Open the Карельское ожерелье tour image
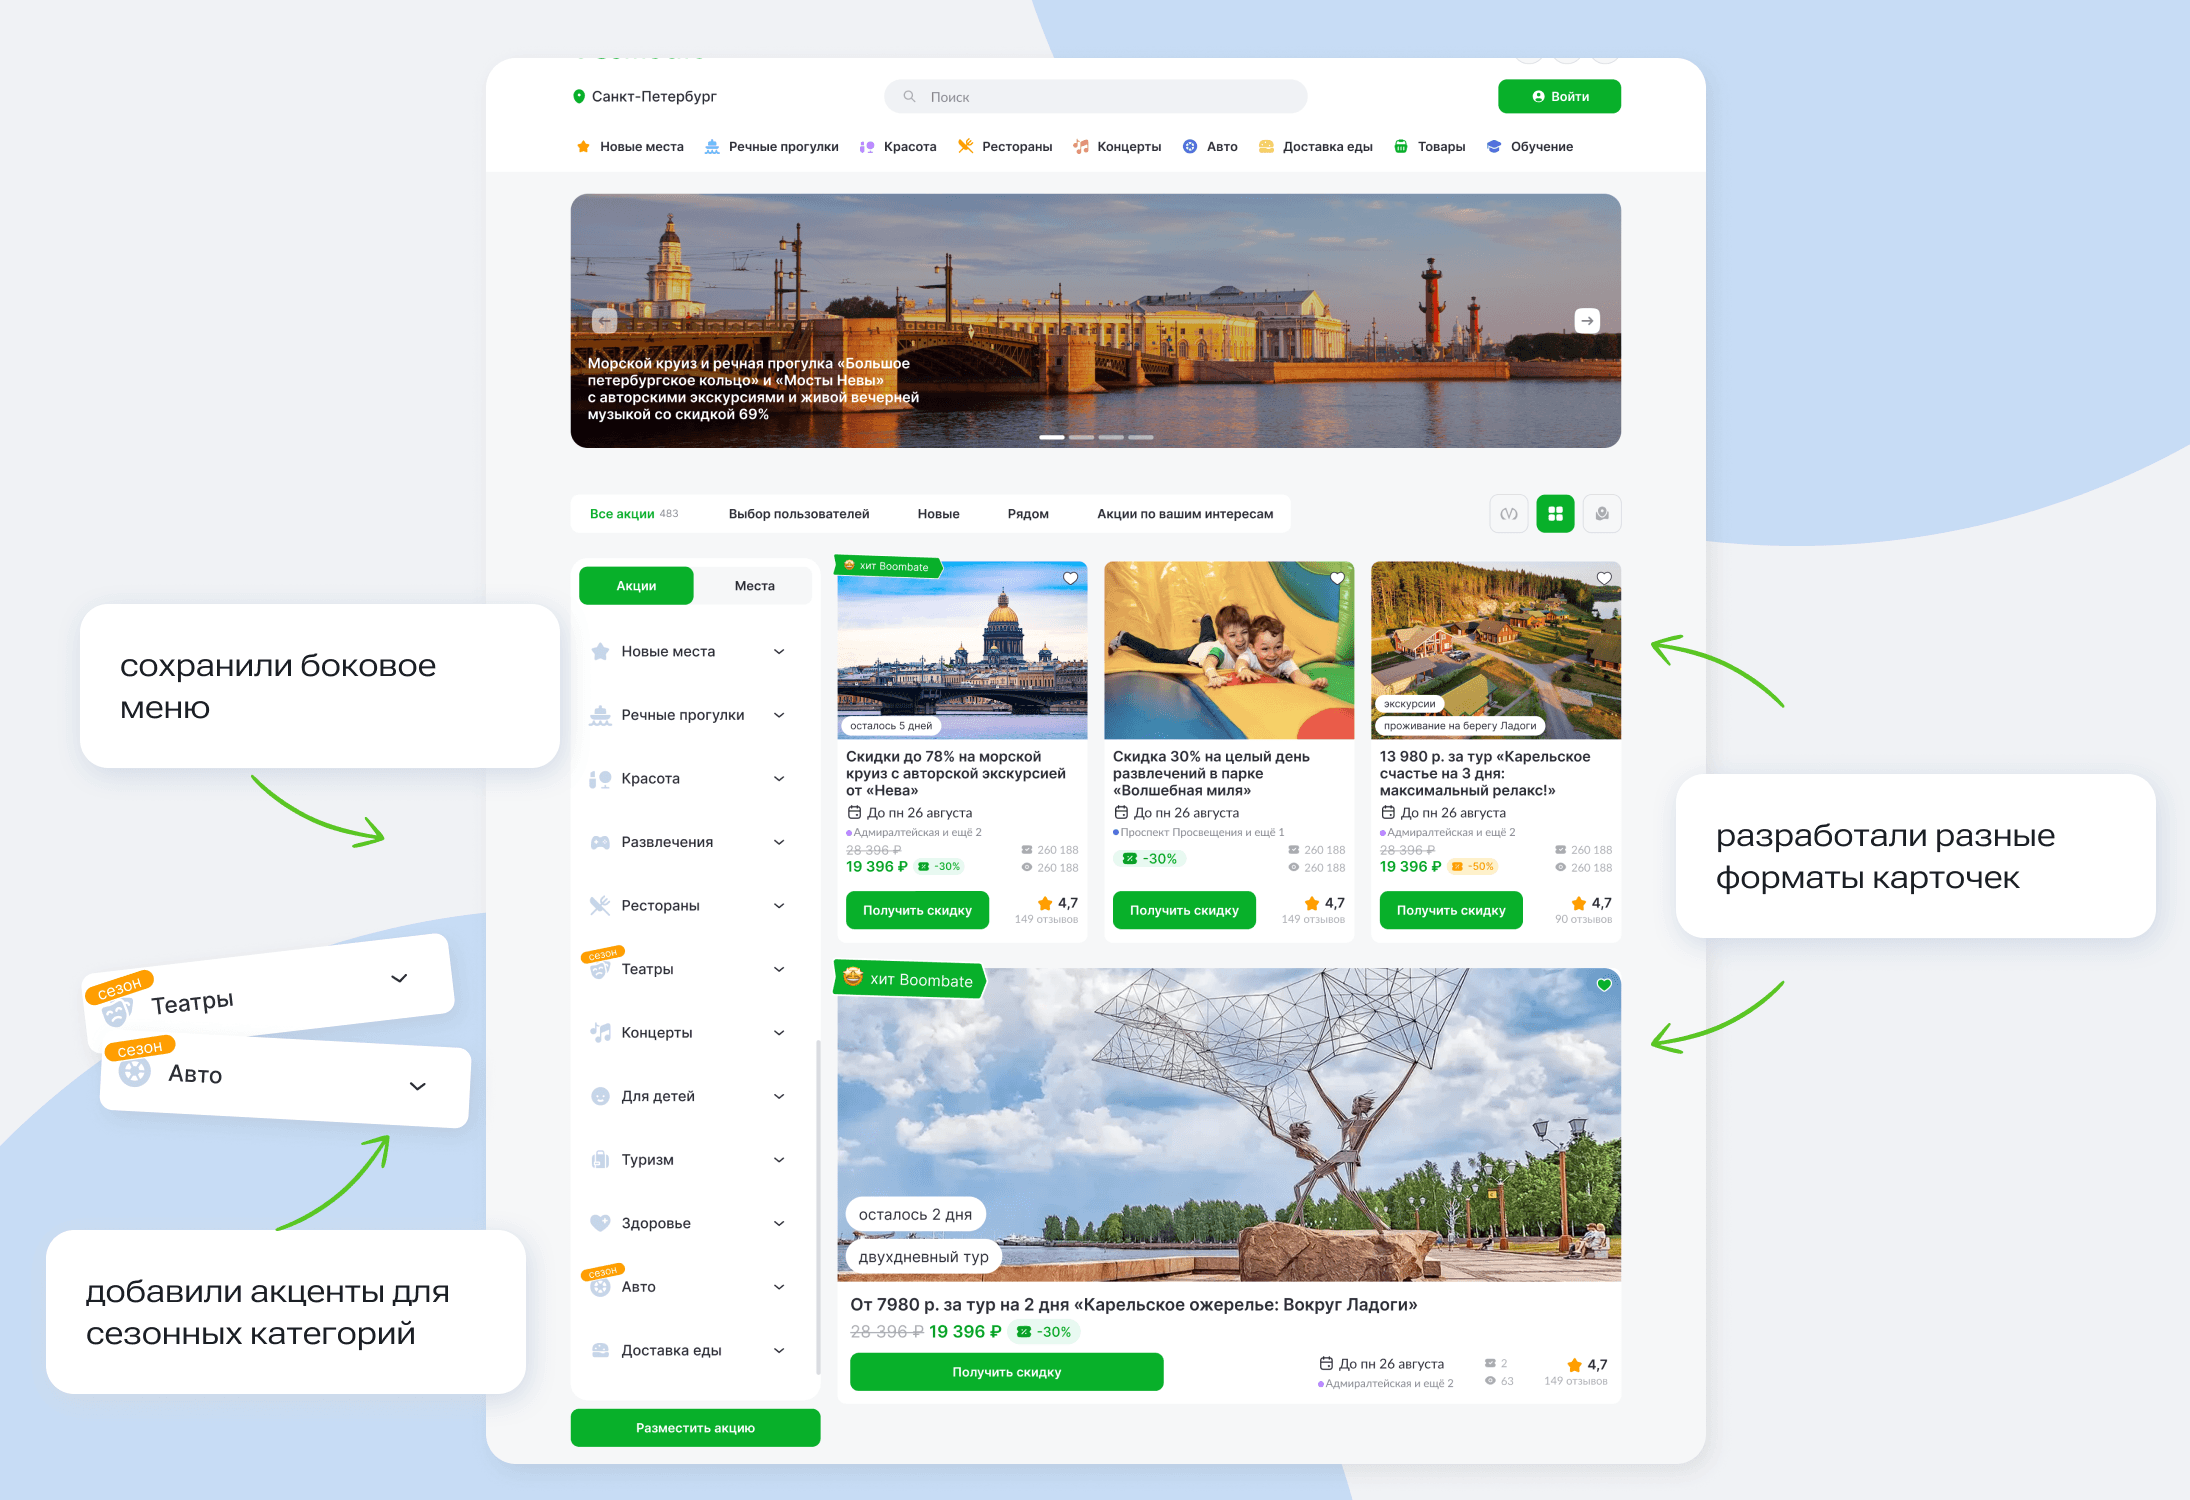Screen dimensions: 2190x1500 (1229, 1124)
